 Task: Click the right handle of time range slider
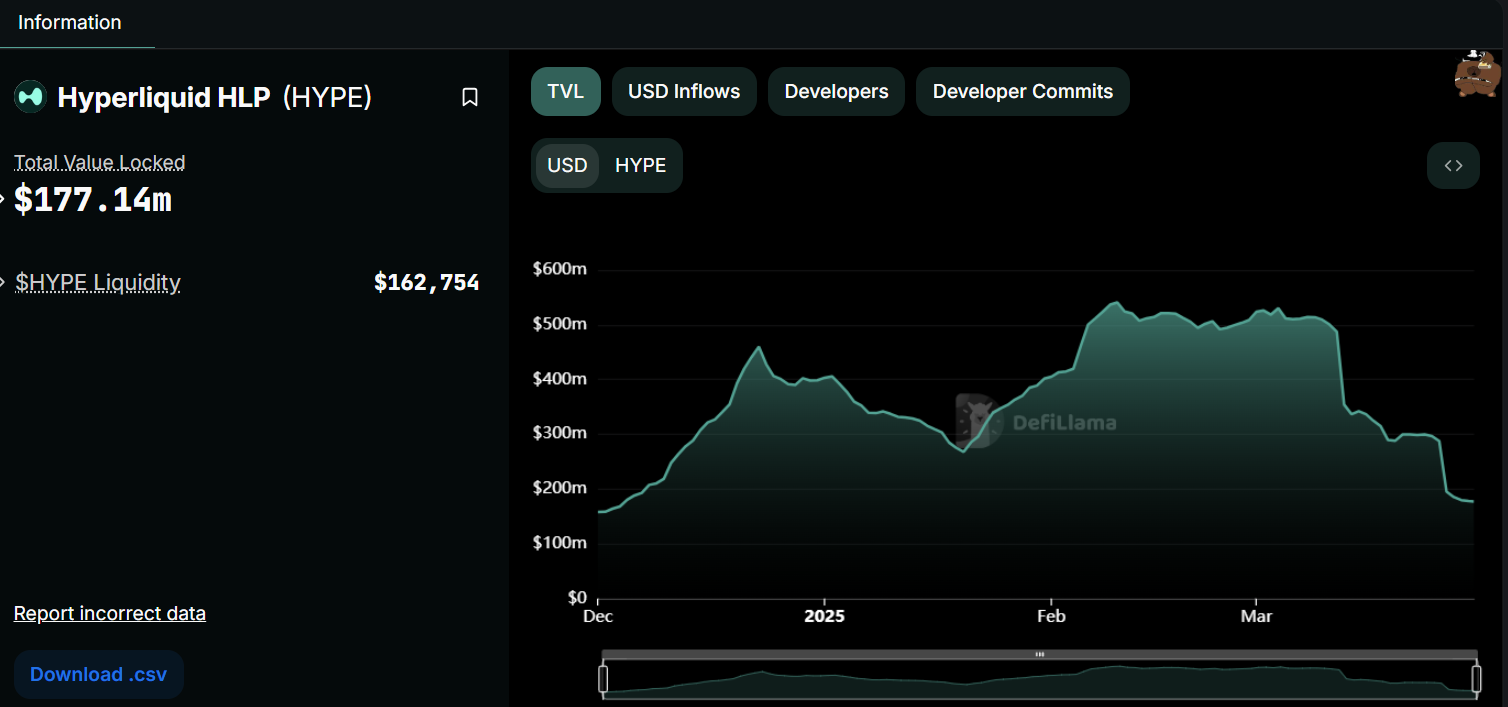pos(1477,678)
